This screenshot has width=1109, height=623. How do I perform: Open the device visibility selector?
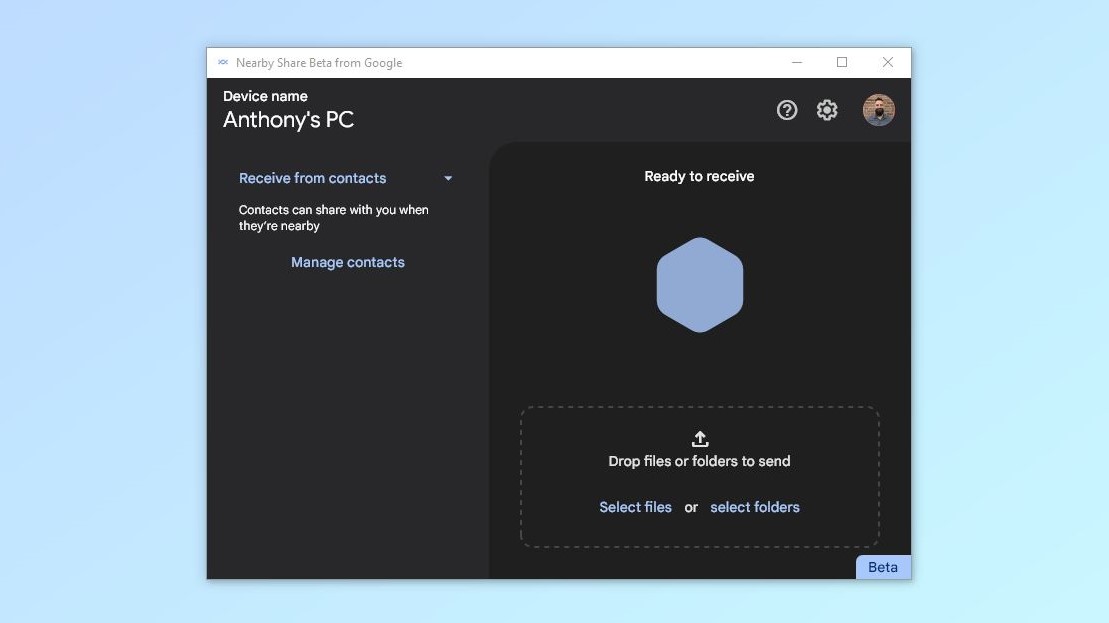pos(313,178)
